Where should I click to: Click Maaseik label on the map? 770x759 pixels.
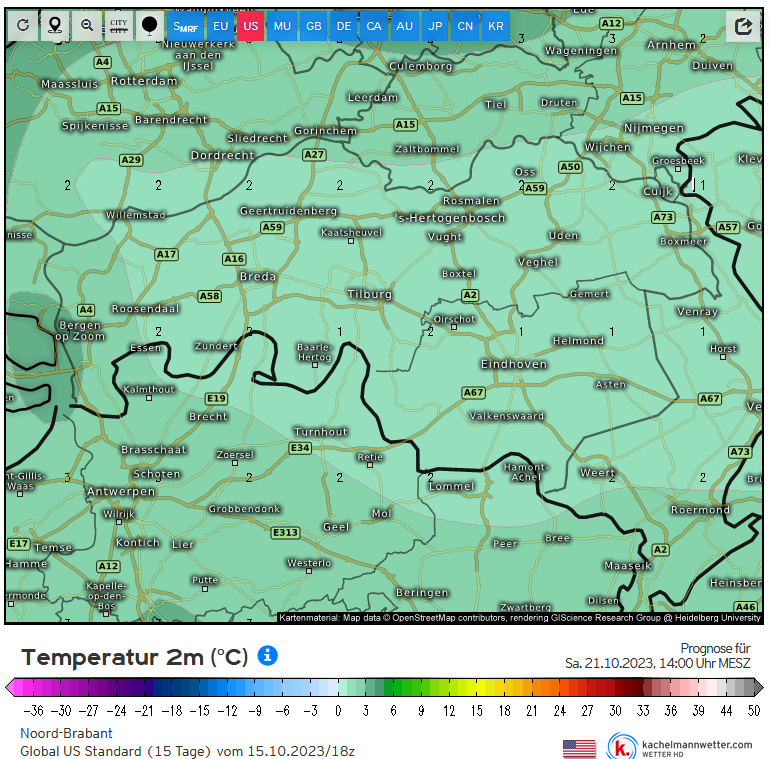click(x=628, y=566)
